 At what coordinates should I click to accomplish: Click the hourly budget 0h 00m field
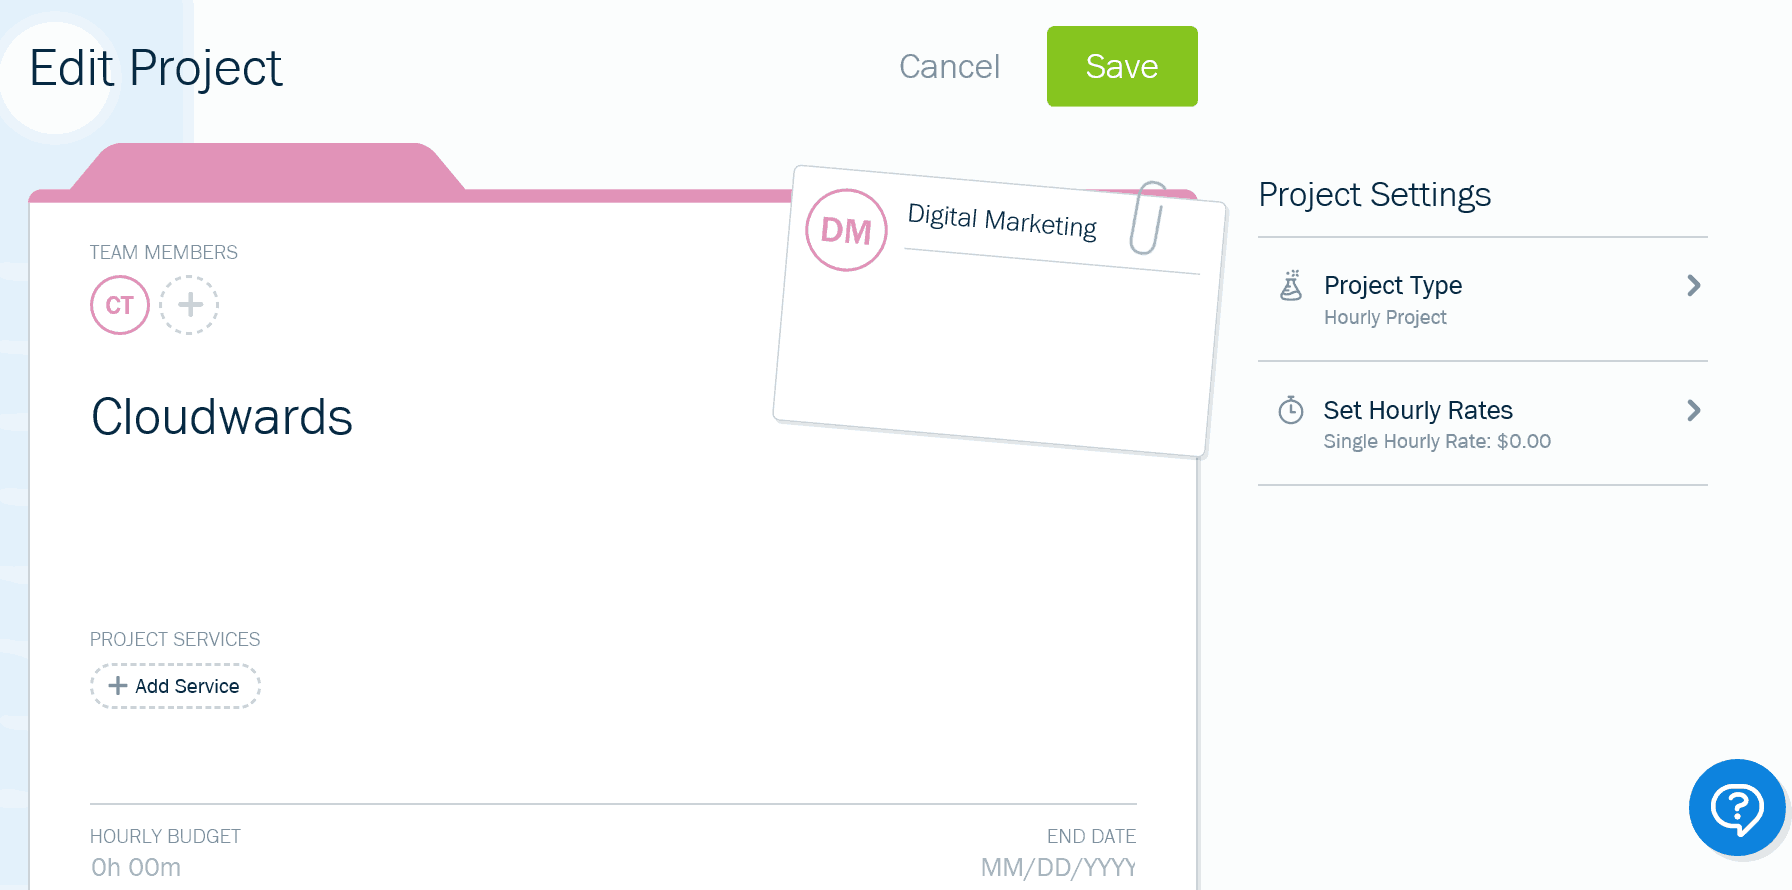pyautogui.click(x=136, y=867)
